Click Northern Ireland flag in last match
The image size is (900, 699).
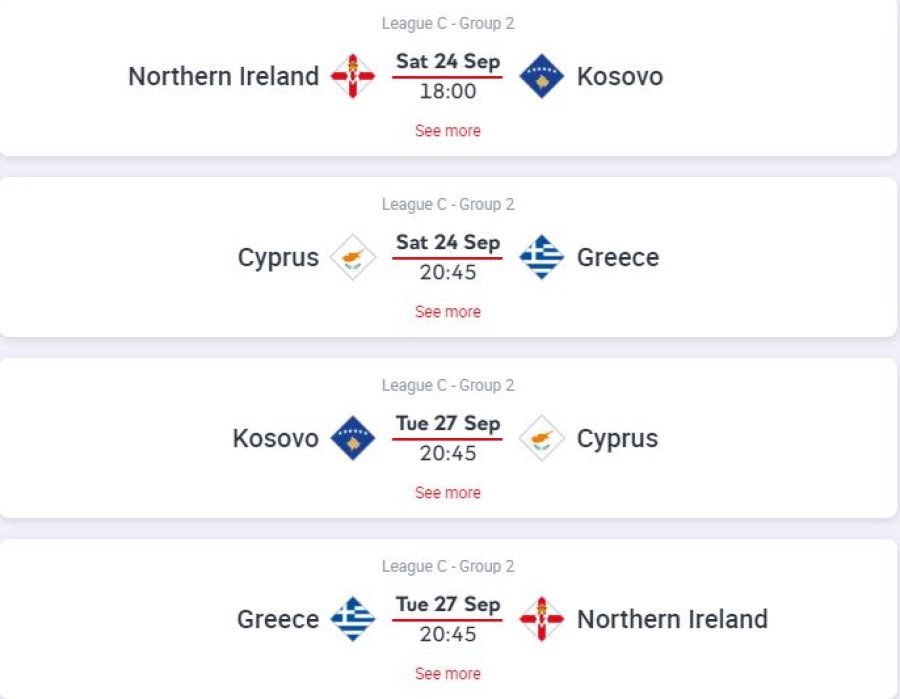541,619
